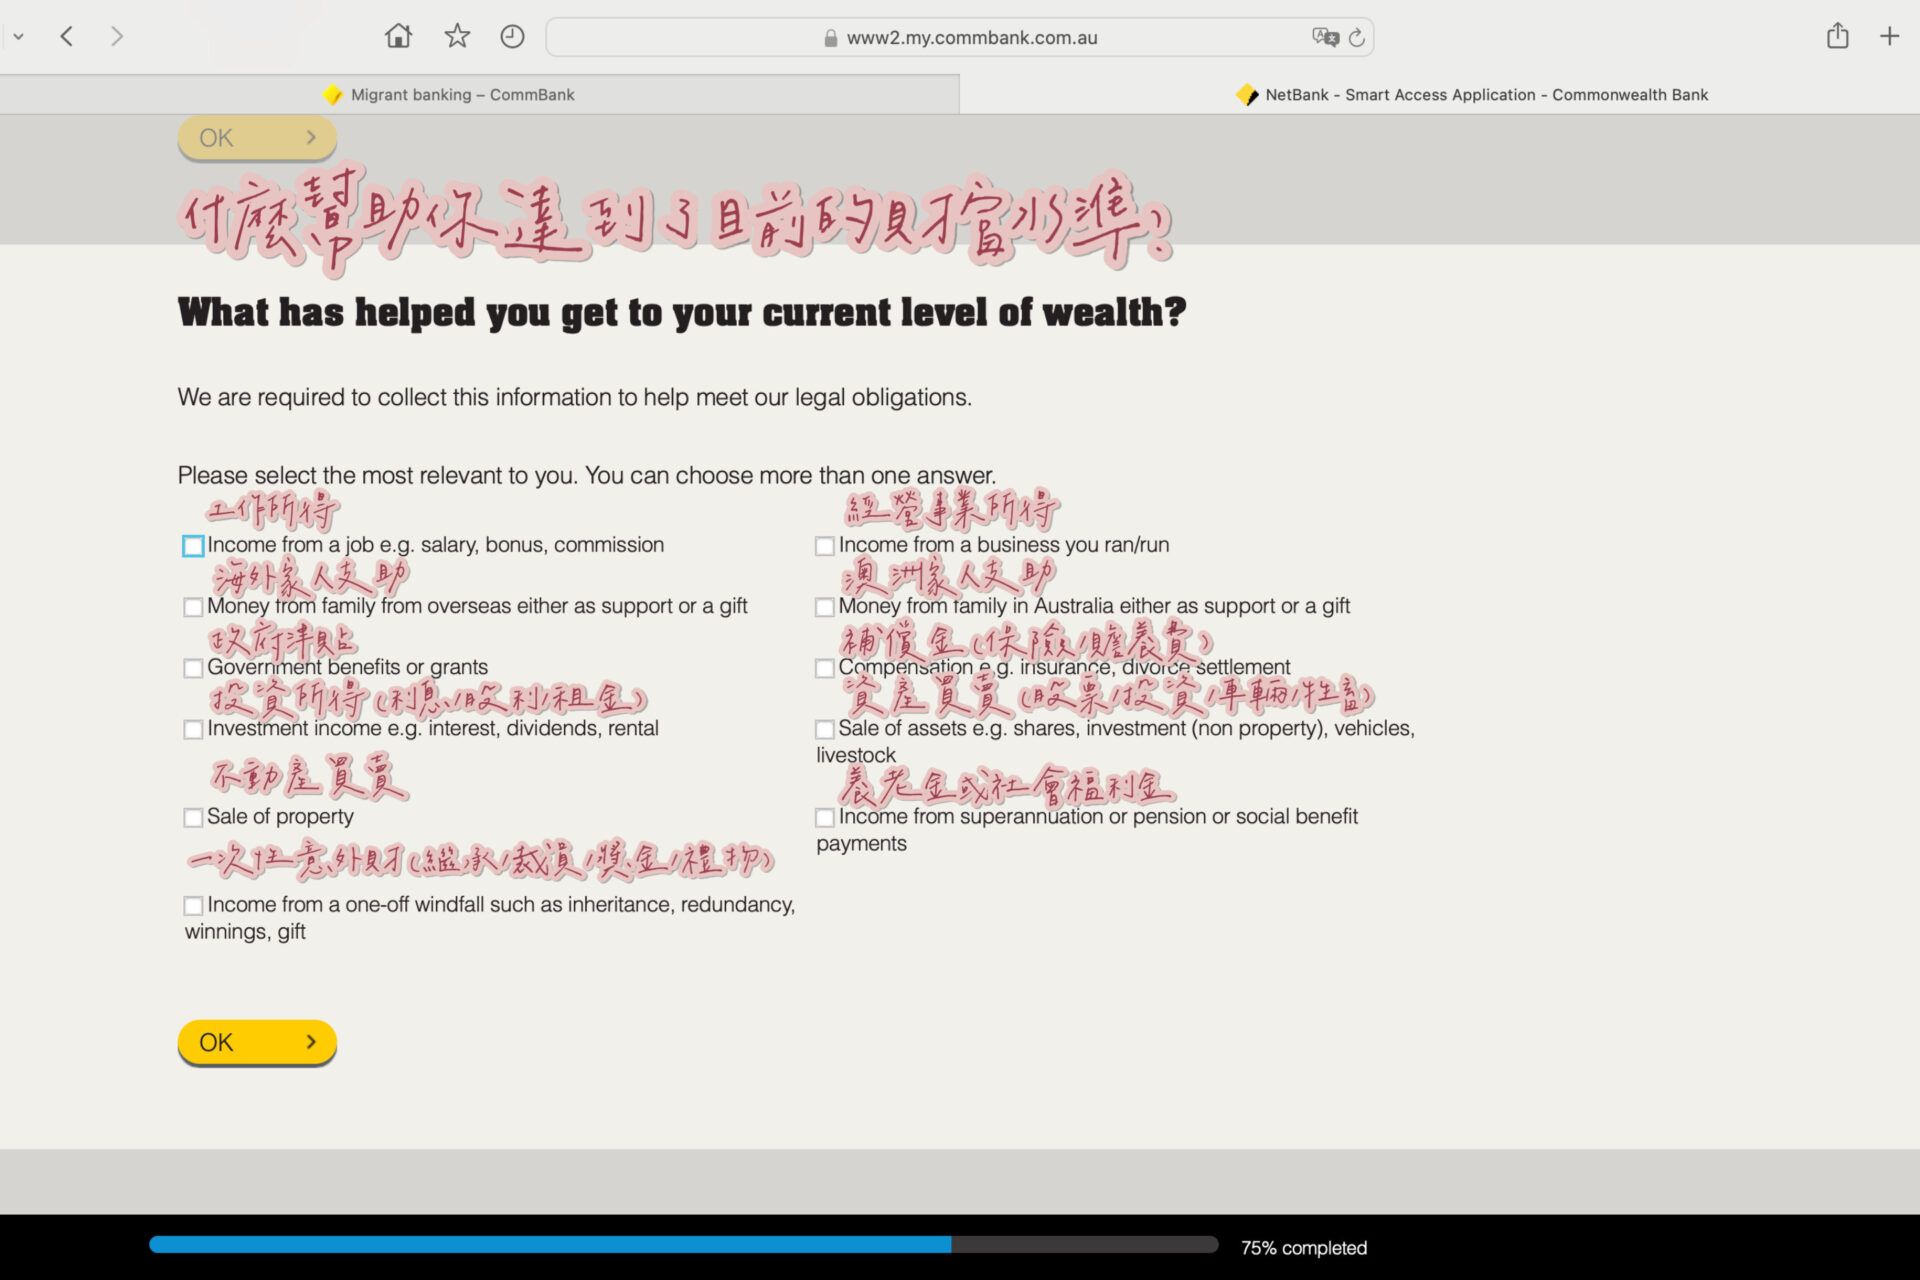Open the history clock icon

click(512, 37)
